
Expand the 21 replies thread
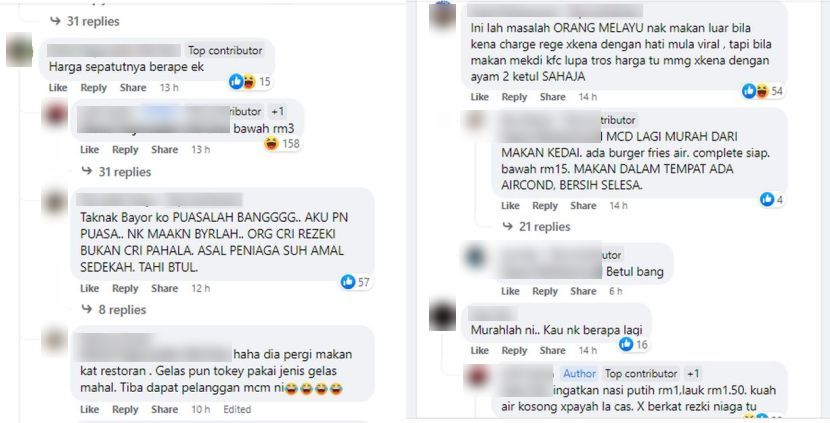tap(536, 227)
